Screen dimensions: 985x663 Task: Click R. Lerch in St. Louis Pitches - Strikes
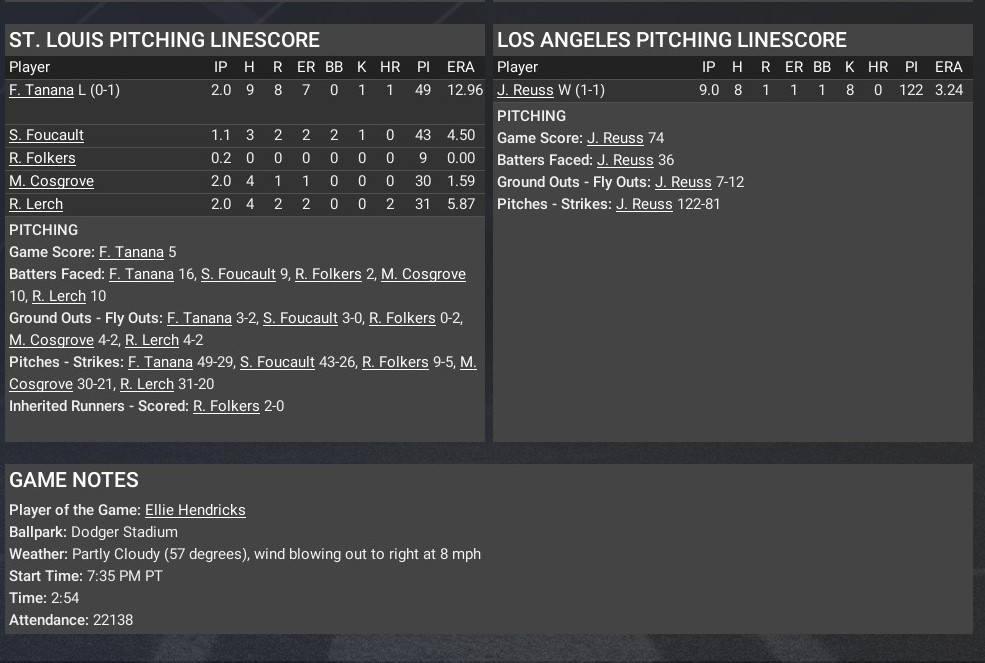[x=147, y=384]
